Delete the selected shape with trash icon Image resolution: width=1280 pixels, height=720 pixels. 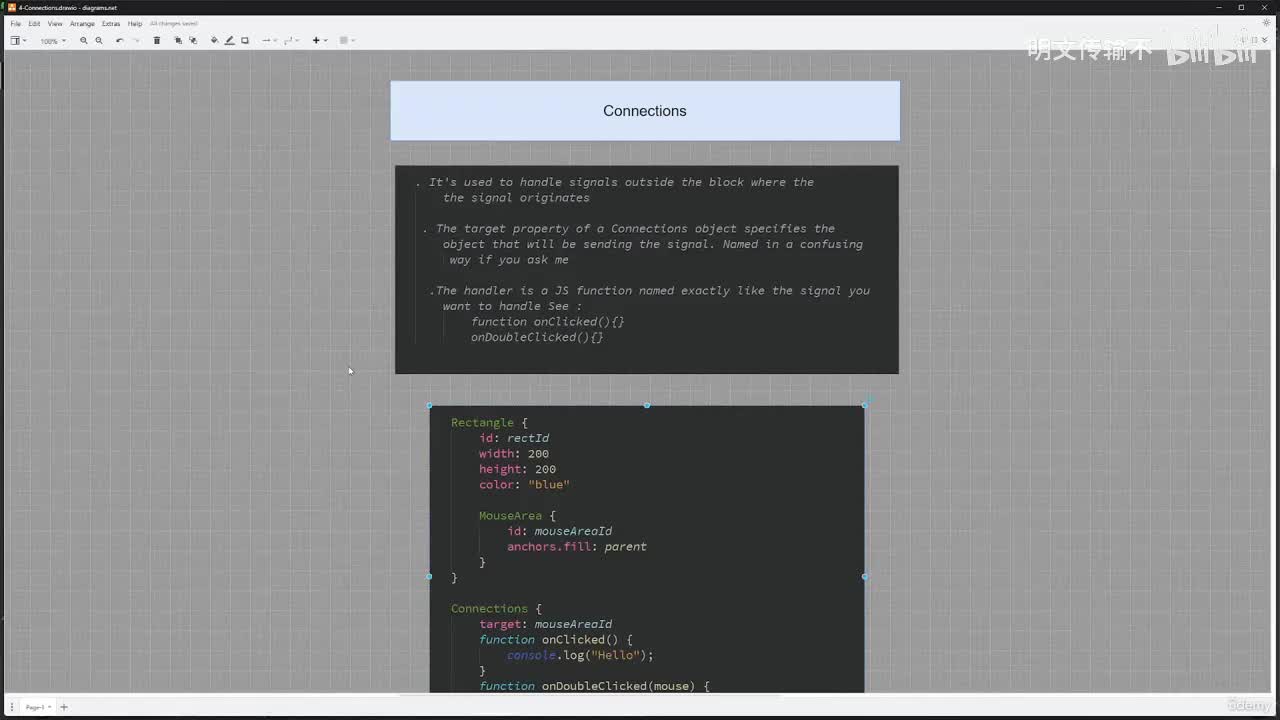[157, 41]
